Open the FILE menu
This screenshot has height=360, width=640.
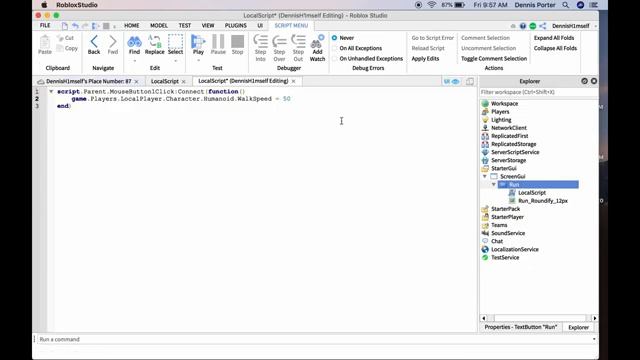coord(45,25)
